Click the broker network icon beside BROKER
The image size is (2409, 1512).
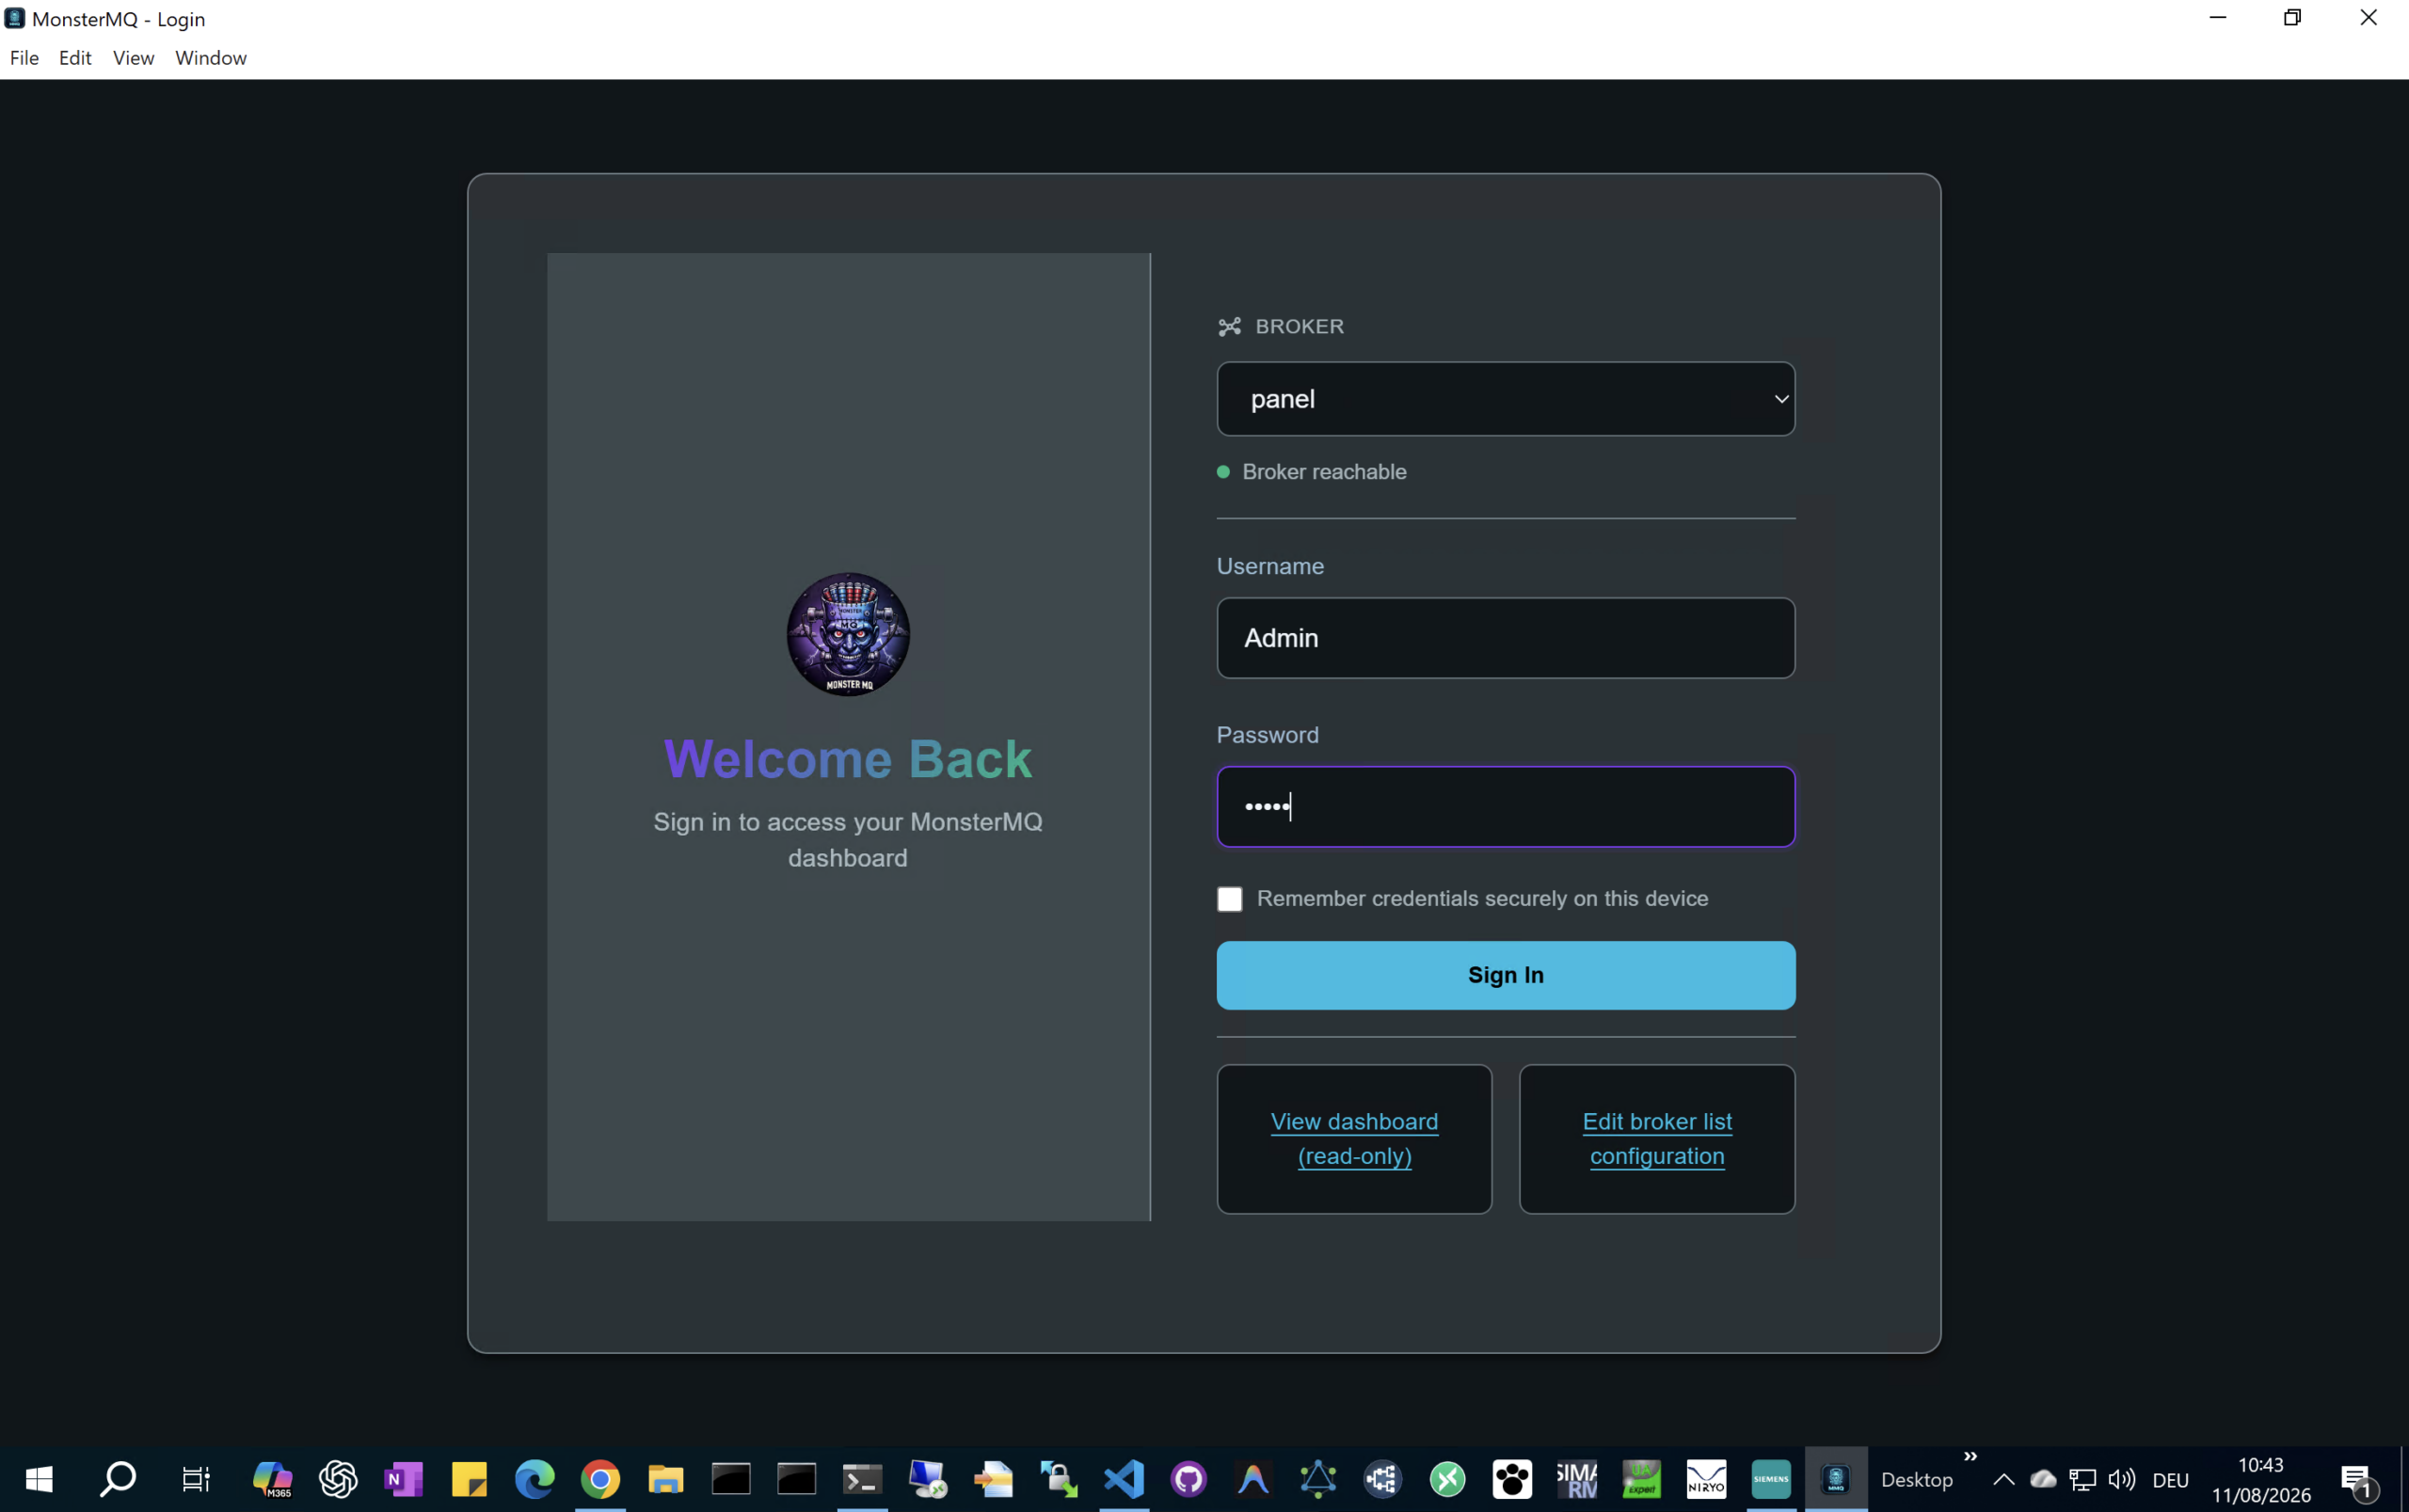click(x=1229, y=327)
